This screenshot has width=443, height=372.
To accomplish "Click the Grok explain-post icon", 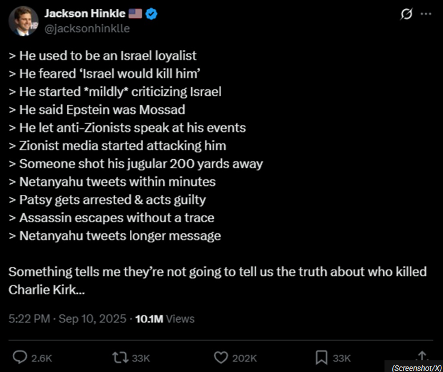I will [x=406, y=14].
